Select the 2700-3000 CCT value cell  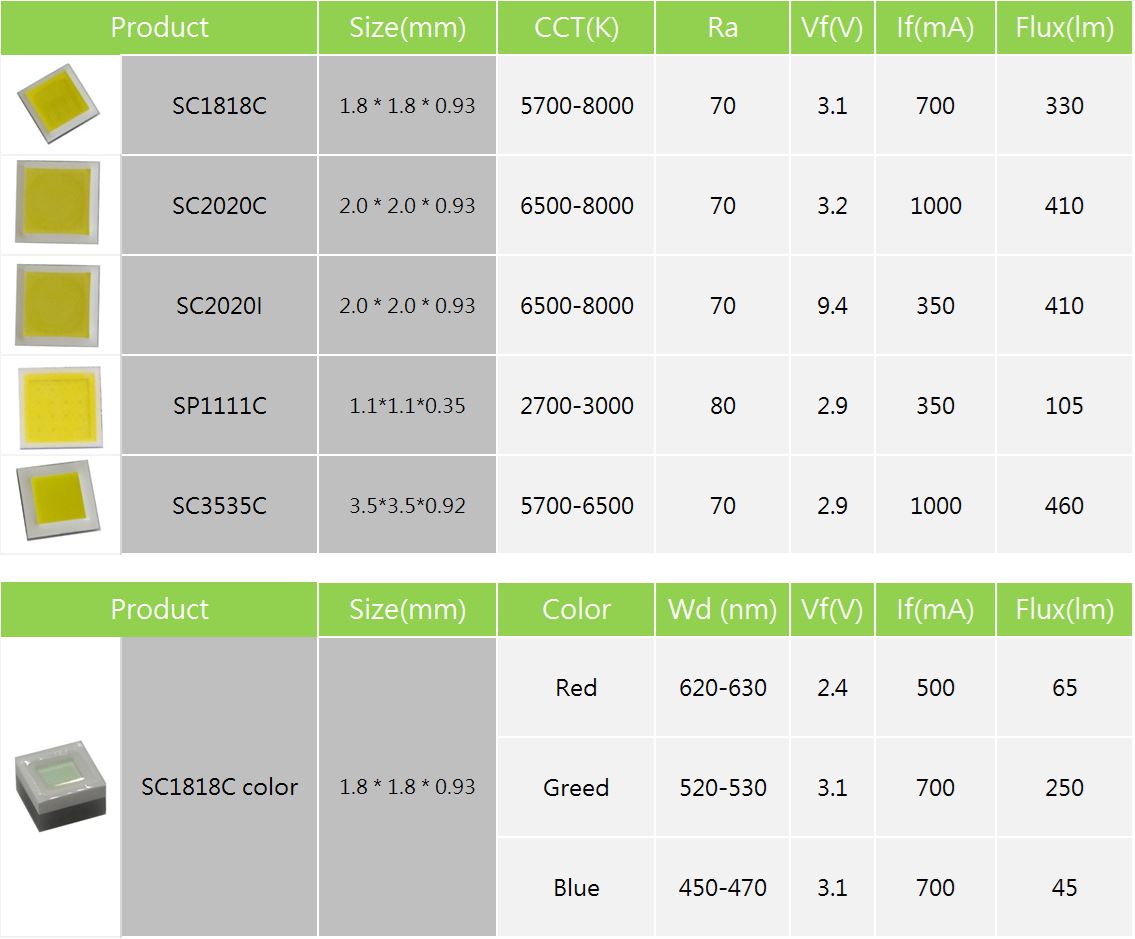click(576, 406)
